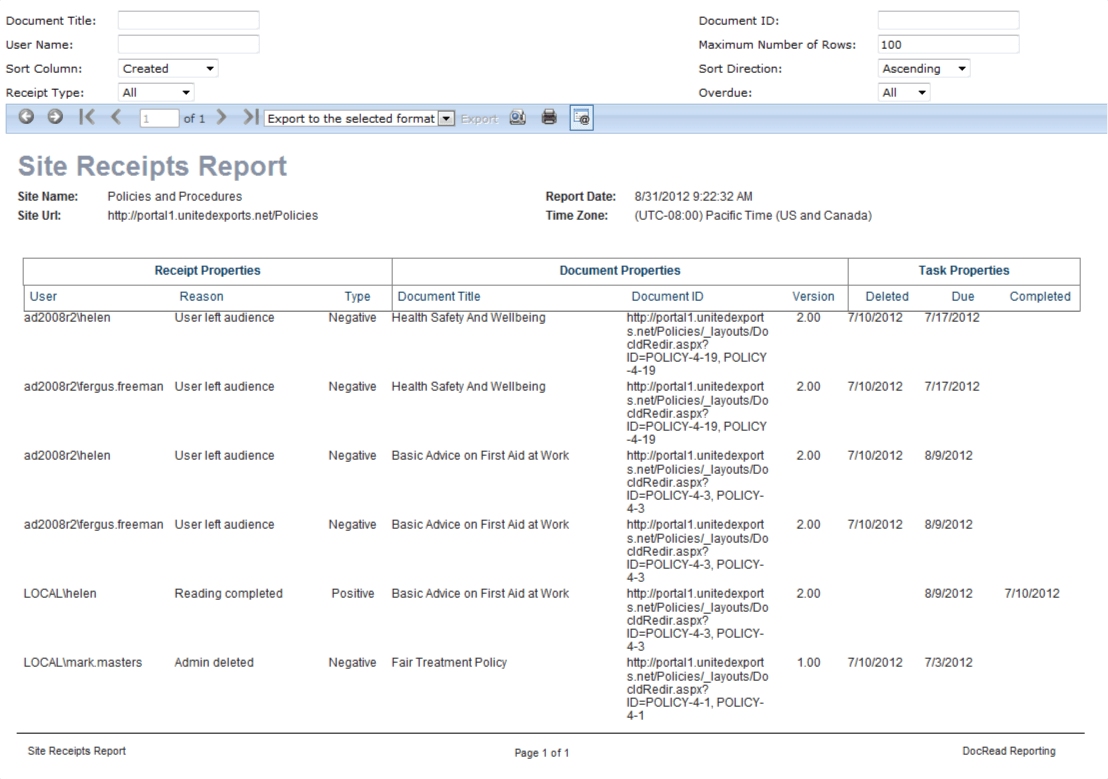The height and width of the screenshot is (779, 1108).
Task: Click the forward navigation arrow icon
Action: 55,117
